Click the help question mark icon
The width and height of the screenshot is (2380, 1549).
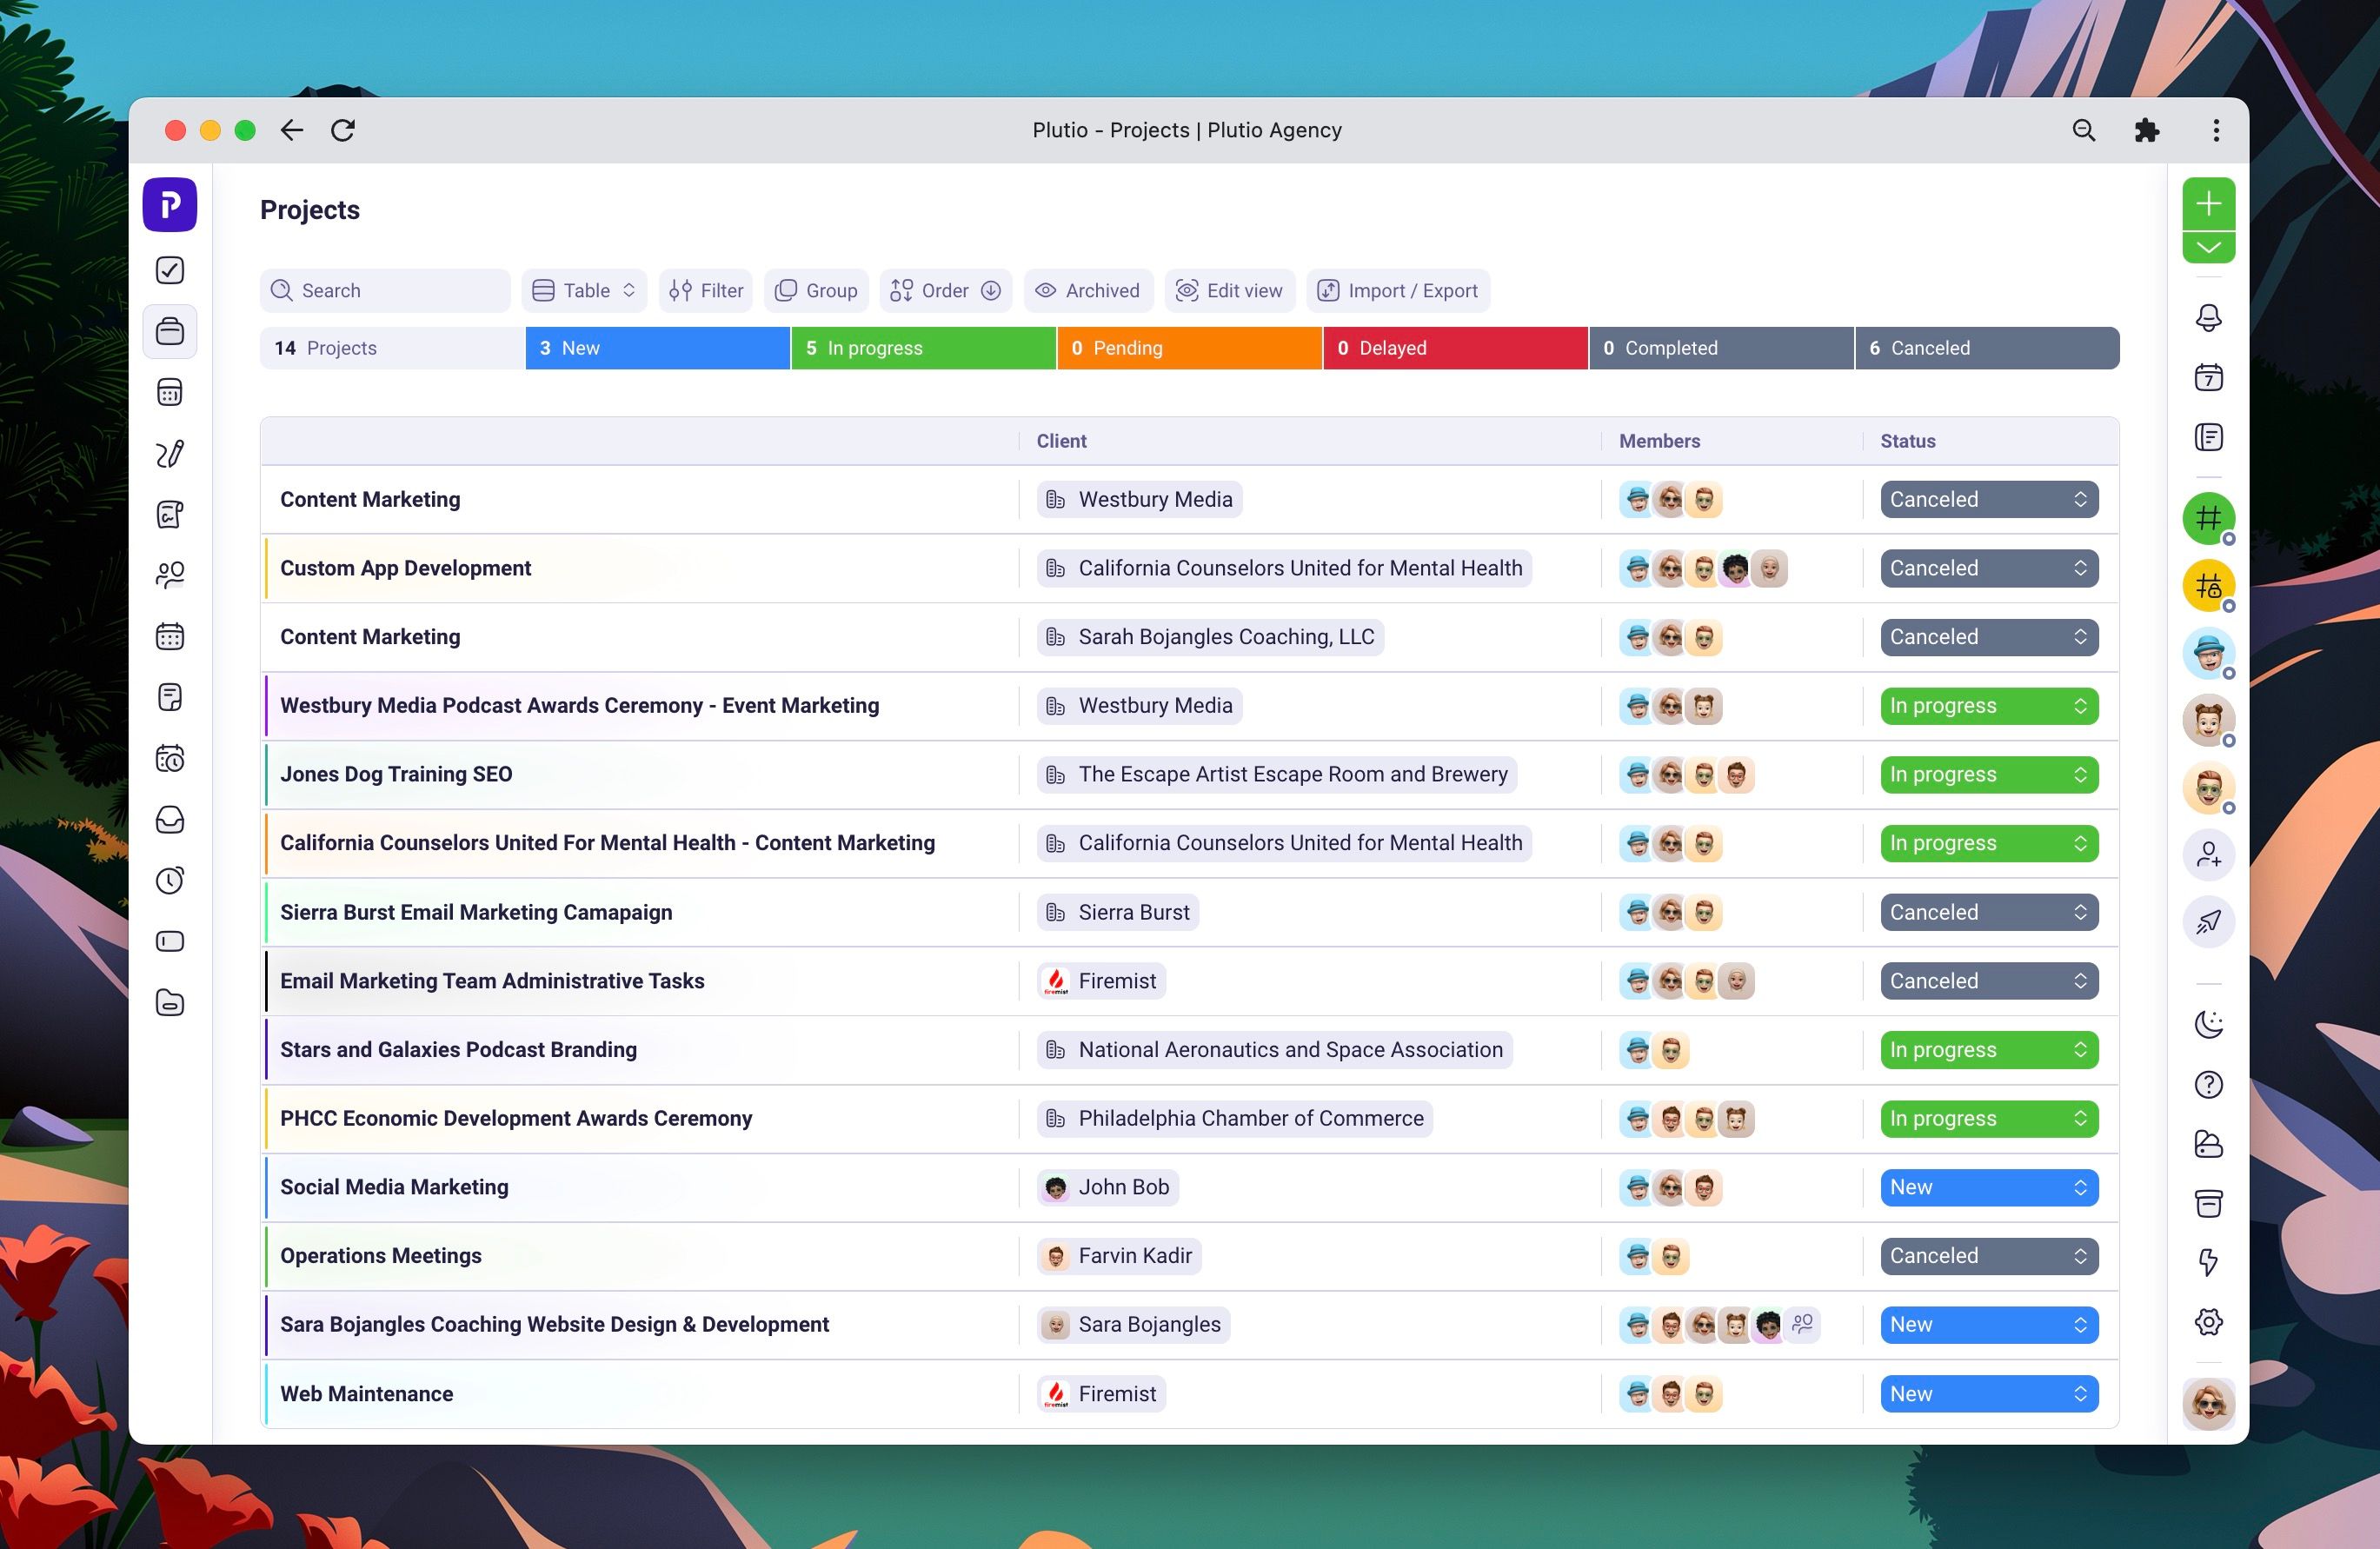(2208, 1085)
